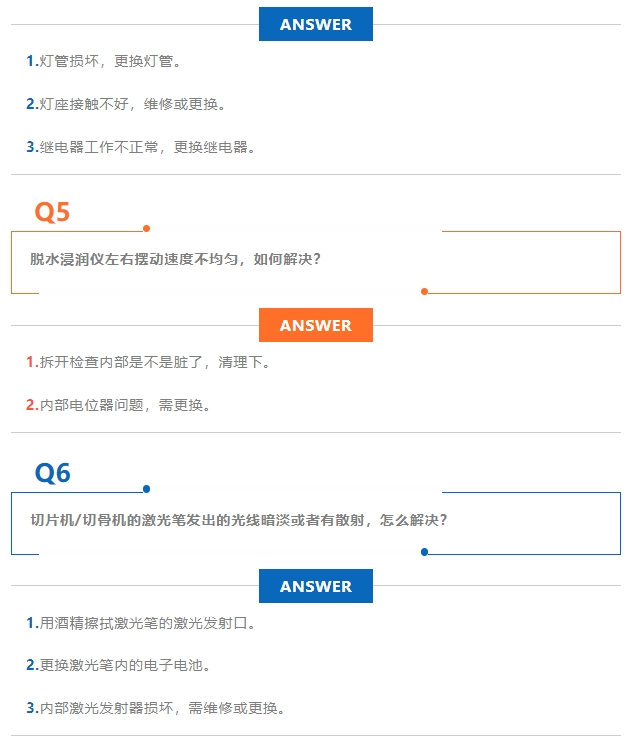Image resolution: width=630 pixels, height=752 pixels.
Task: Click the blue dot below the Q6 question
Action: click(425, 552)
